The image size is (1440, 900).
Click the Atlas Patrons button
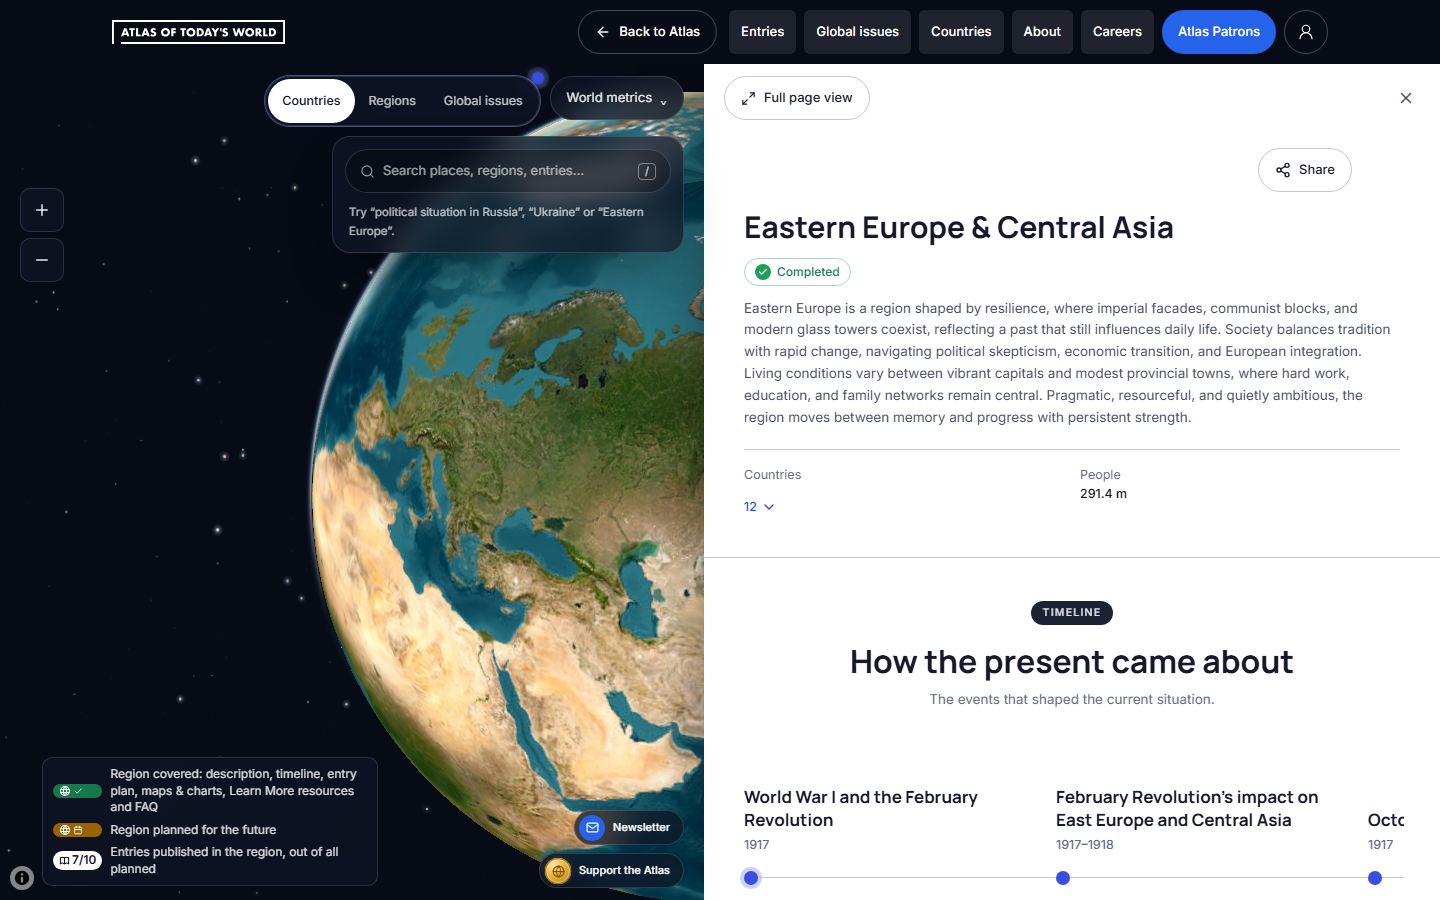pyautogui.click(x=1218, y=32)
